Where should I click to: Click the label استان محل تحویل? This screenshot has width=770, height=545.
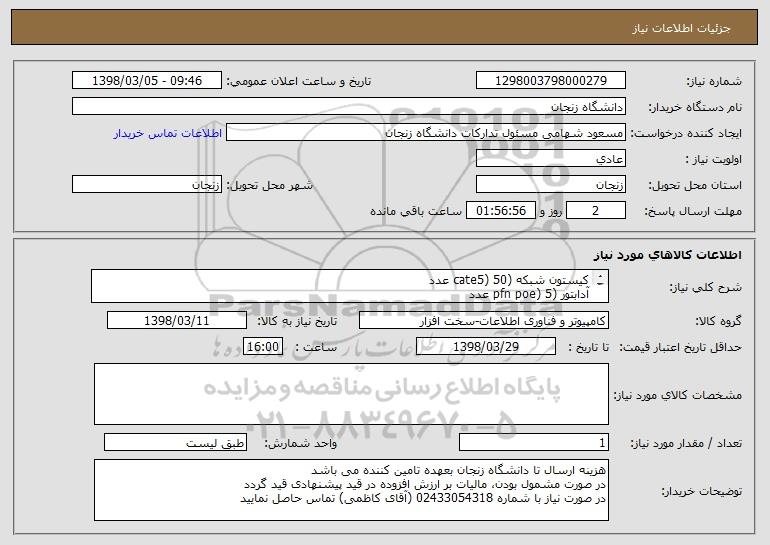[695, 185]
